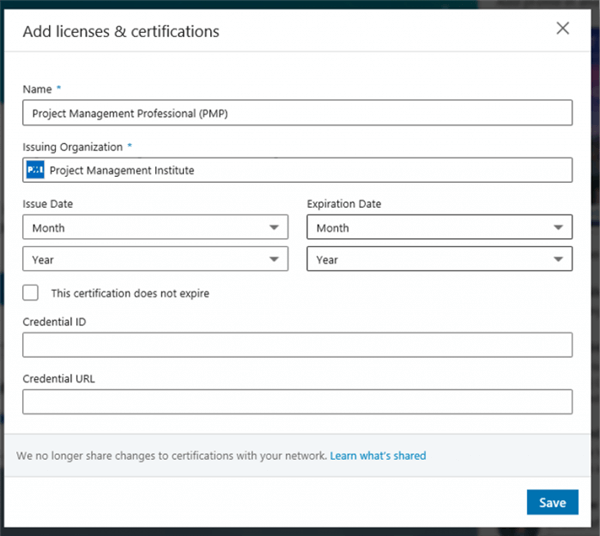
Task: Click the 'Expiration Date' label
Action: pos(344,204)
